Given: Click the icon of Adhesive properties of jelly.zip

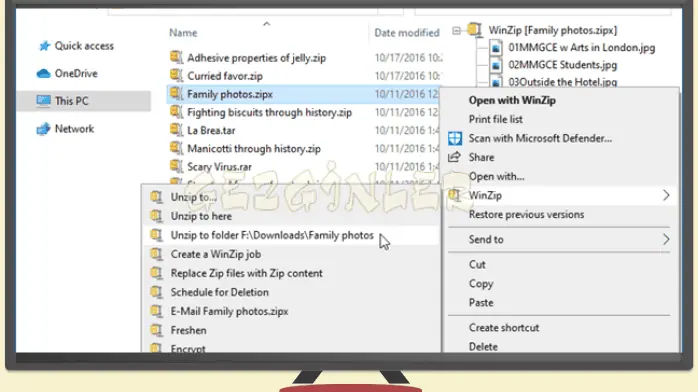Looking at the screenshot, I should pos(176,58).
